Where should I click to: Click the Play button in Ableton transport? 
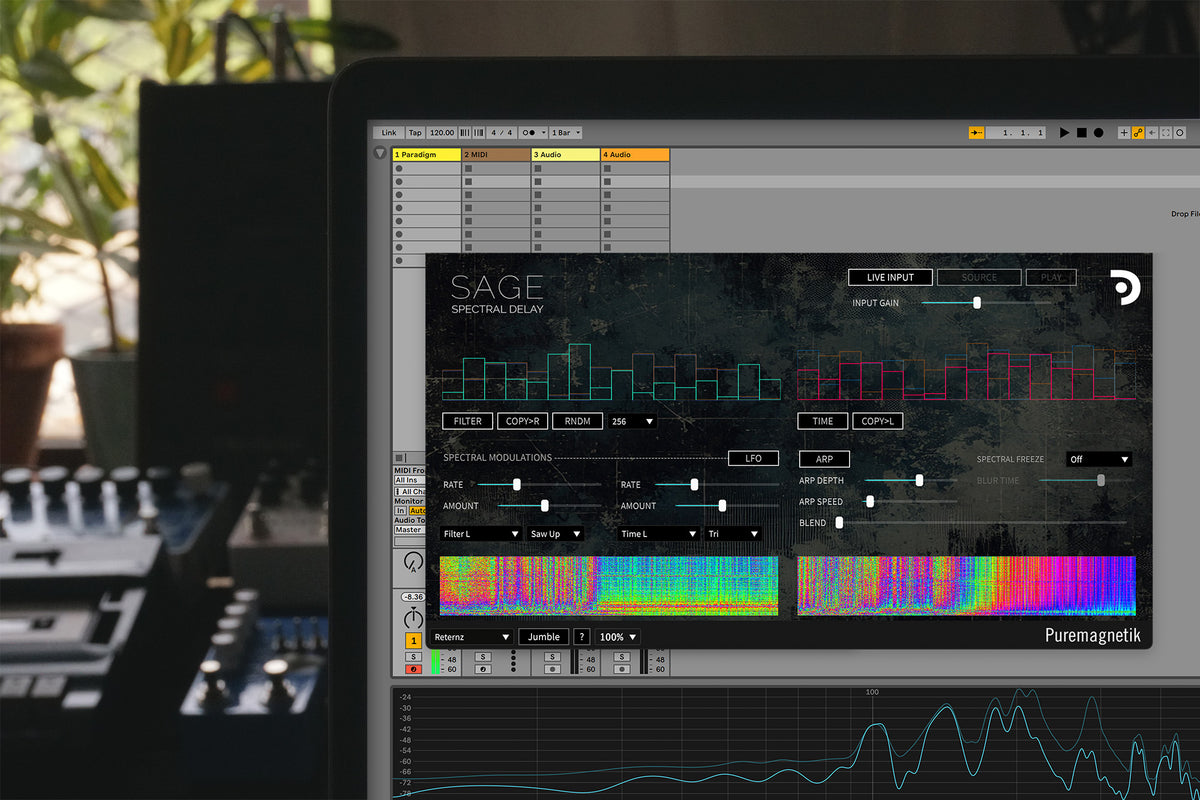click(x=1064, y=132)
